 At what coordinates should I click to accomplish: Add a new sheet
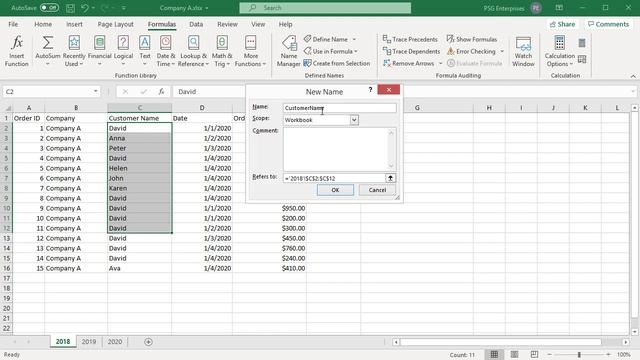(148, 342)
